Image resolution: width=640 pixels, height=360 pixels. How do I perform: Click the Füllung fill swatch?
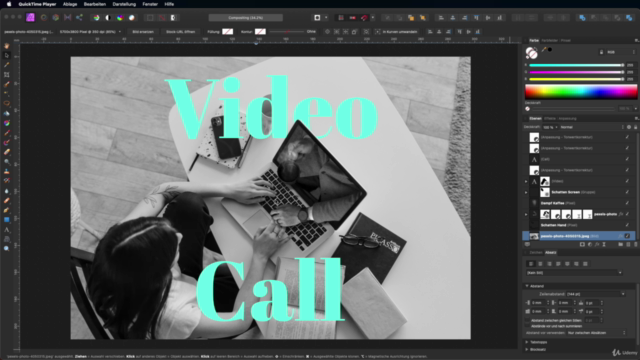point(227,31)
